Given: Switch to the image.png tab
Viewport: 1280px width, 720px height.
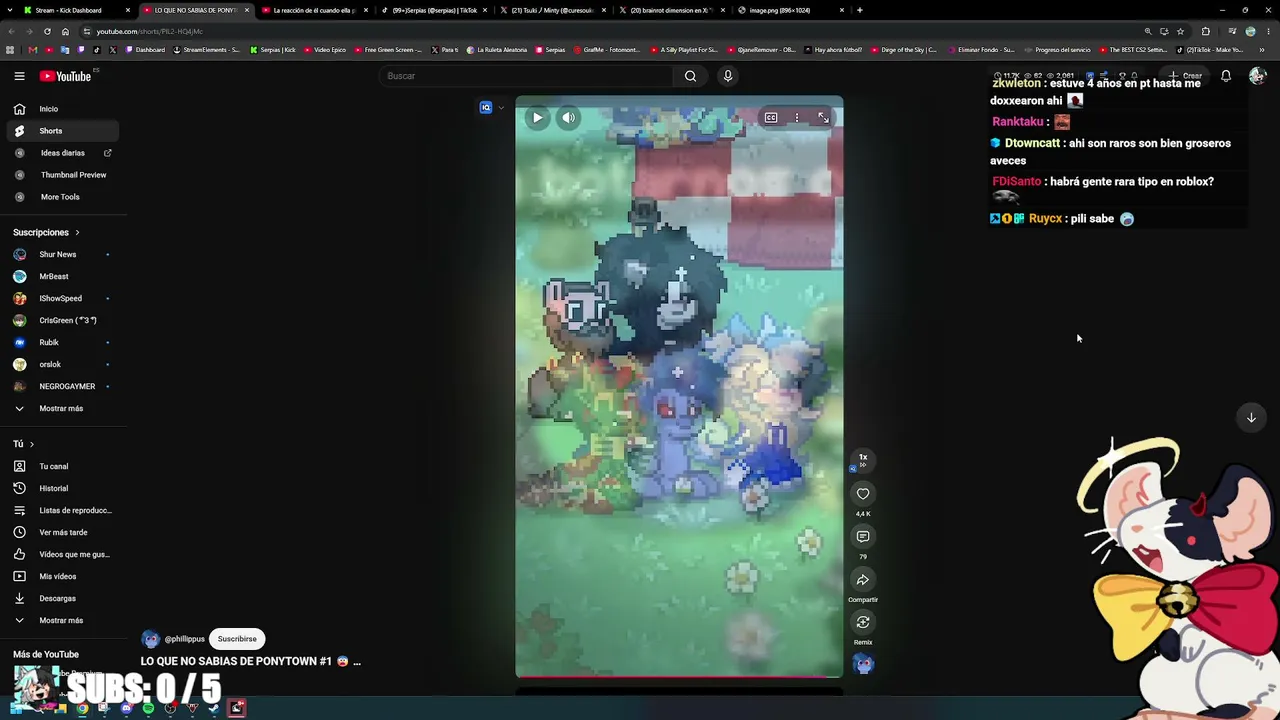Looking at the screenshot, I should point(792,10).
